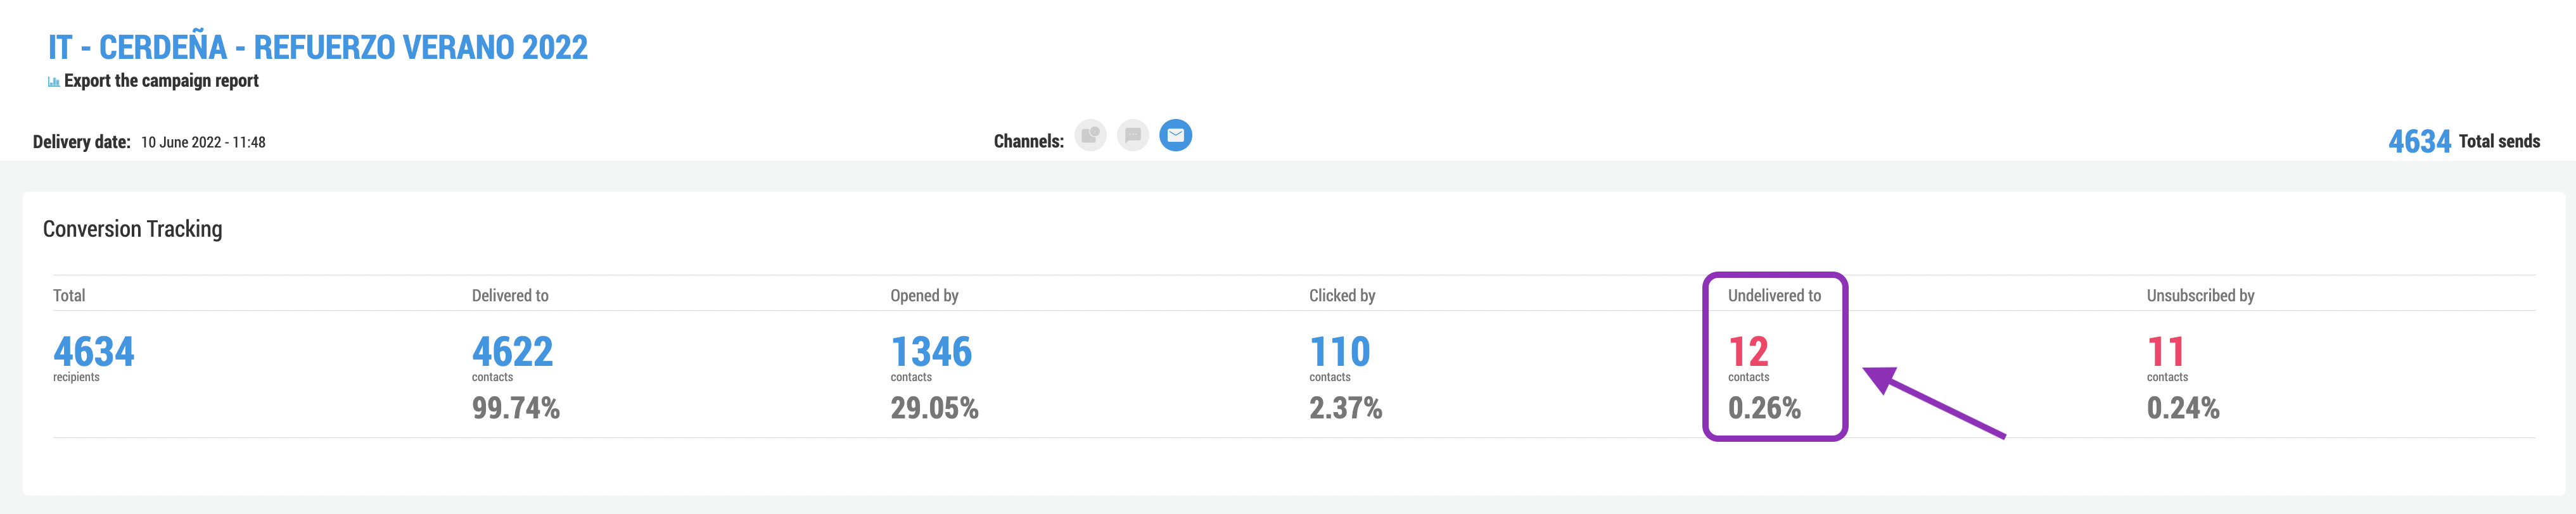2576x514 pixels.
Task: Select the push notification channel icon
Action: pyautogui.click(x=1090, y=135)
